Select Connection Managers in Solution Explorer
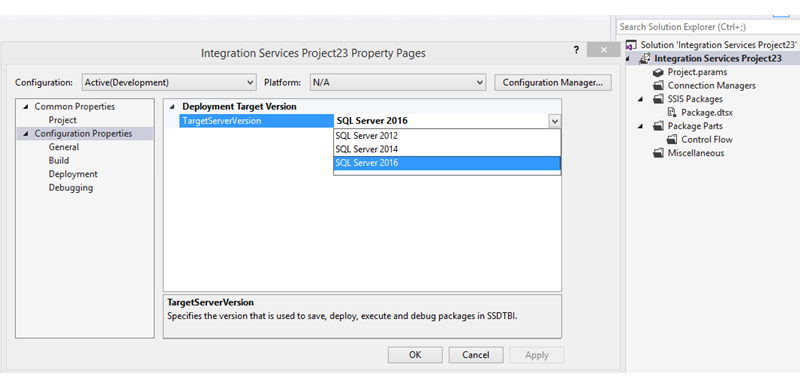Image resolution: width=800 pixels, height=388 pixels. click(712, 86)
